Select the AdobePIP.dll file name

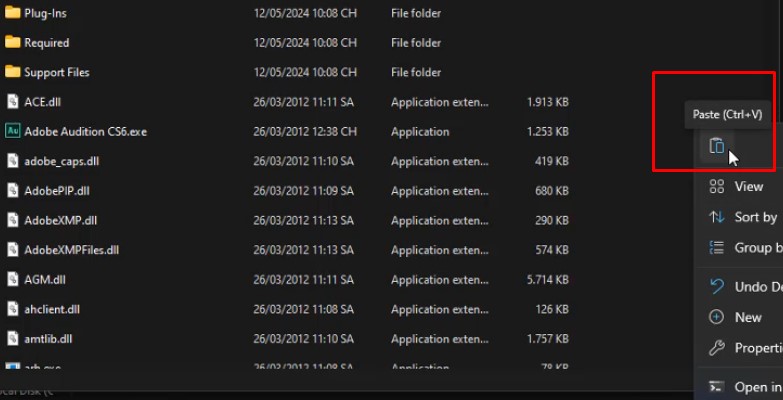pyautogui.click(x=57, y=191)
